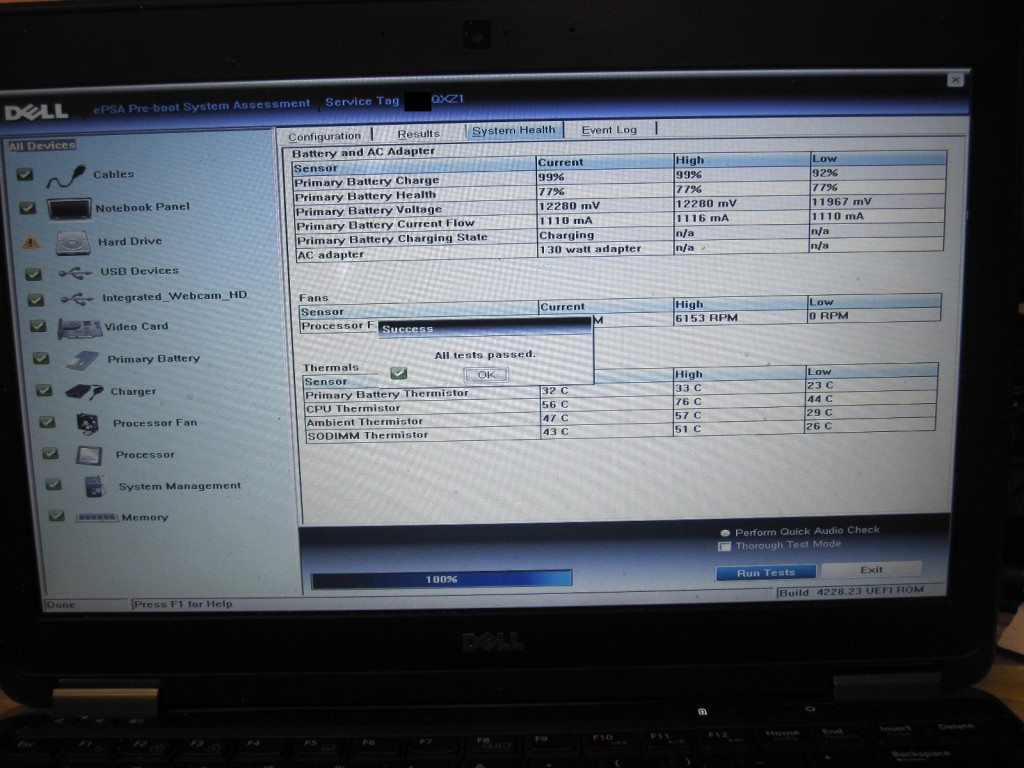
Task: Click the Done status text
Action: coord(61,605)
